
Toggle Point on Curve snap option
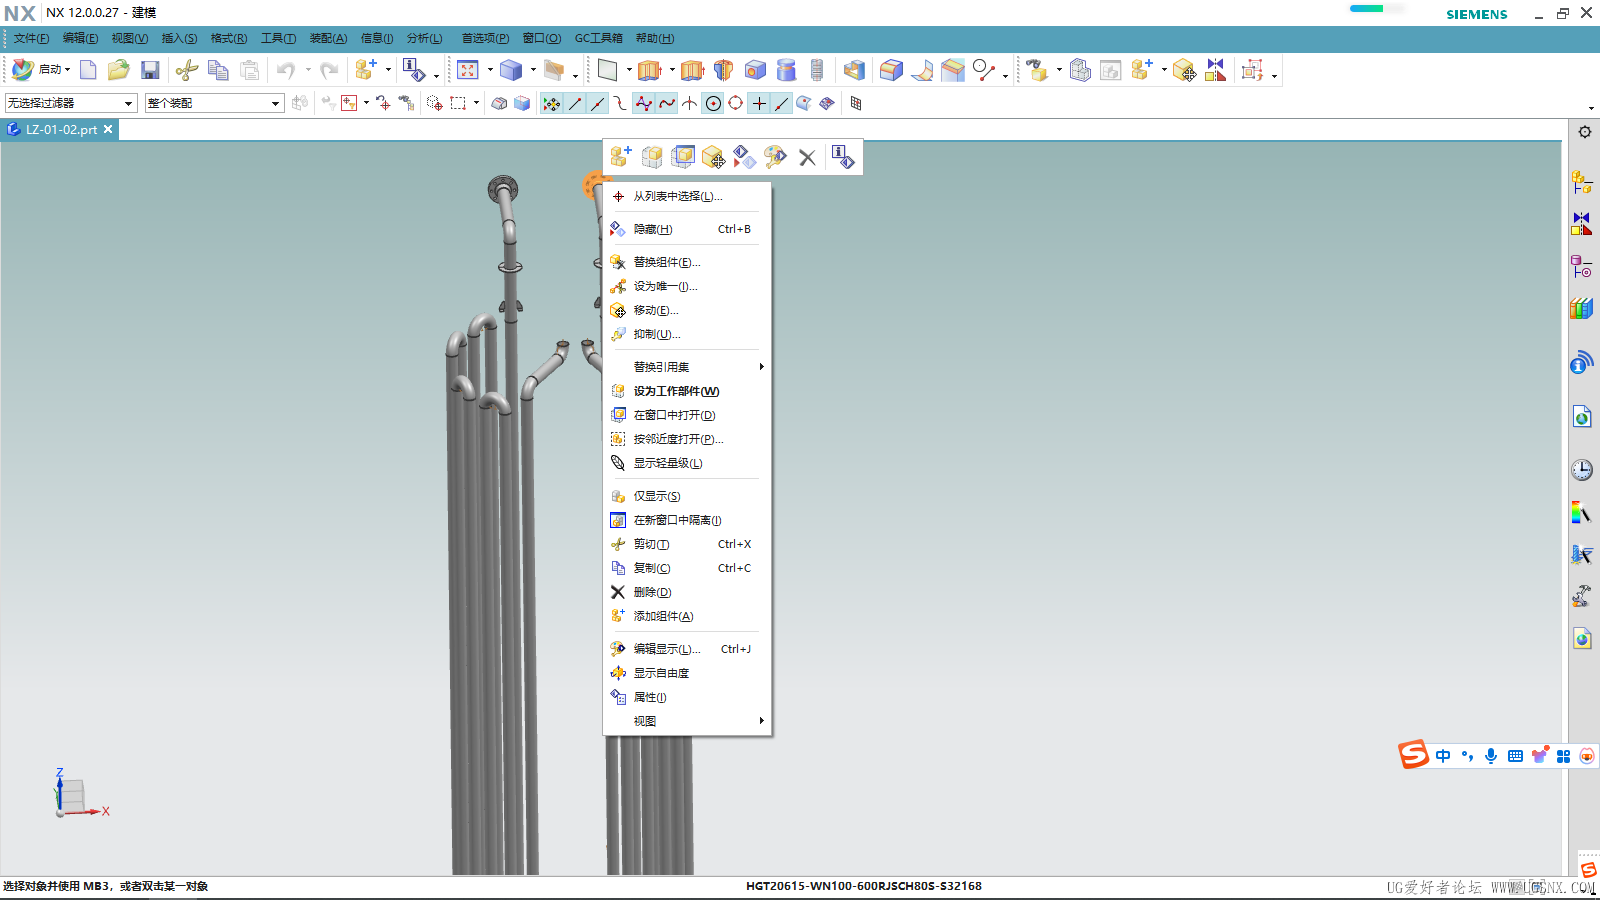point(782,103)
